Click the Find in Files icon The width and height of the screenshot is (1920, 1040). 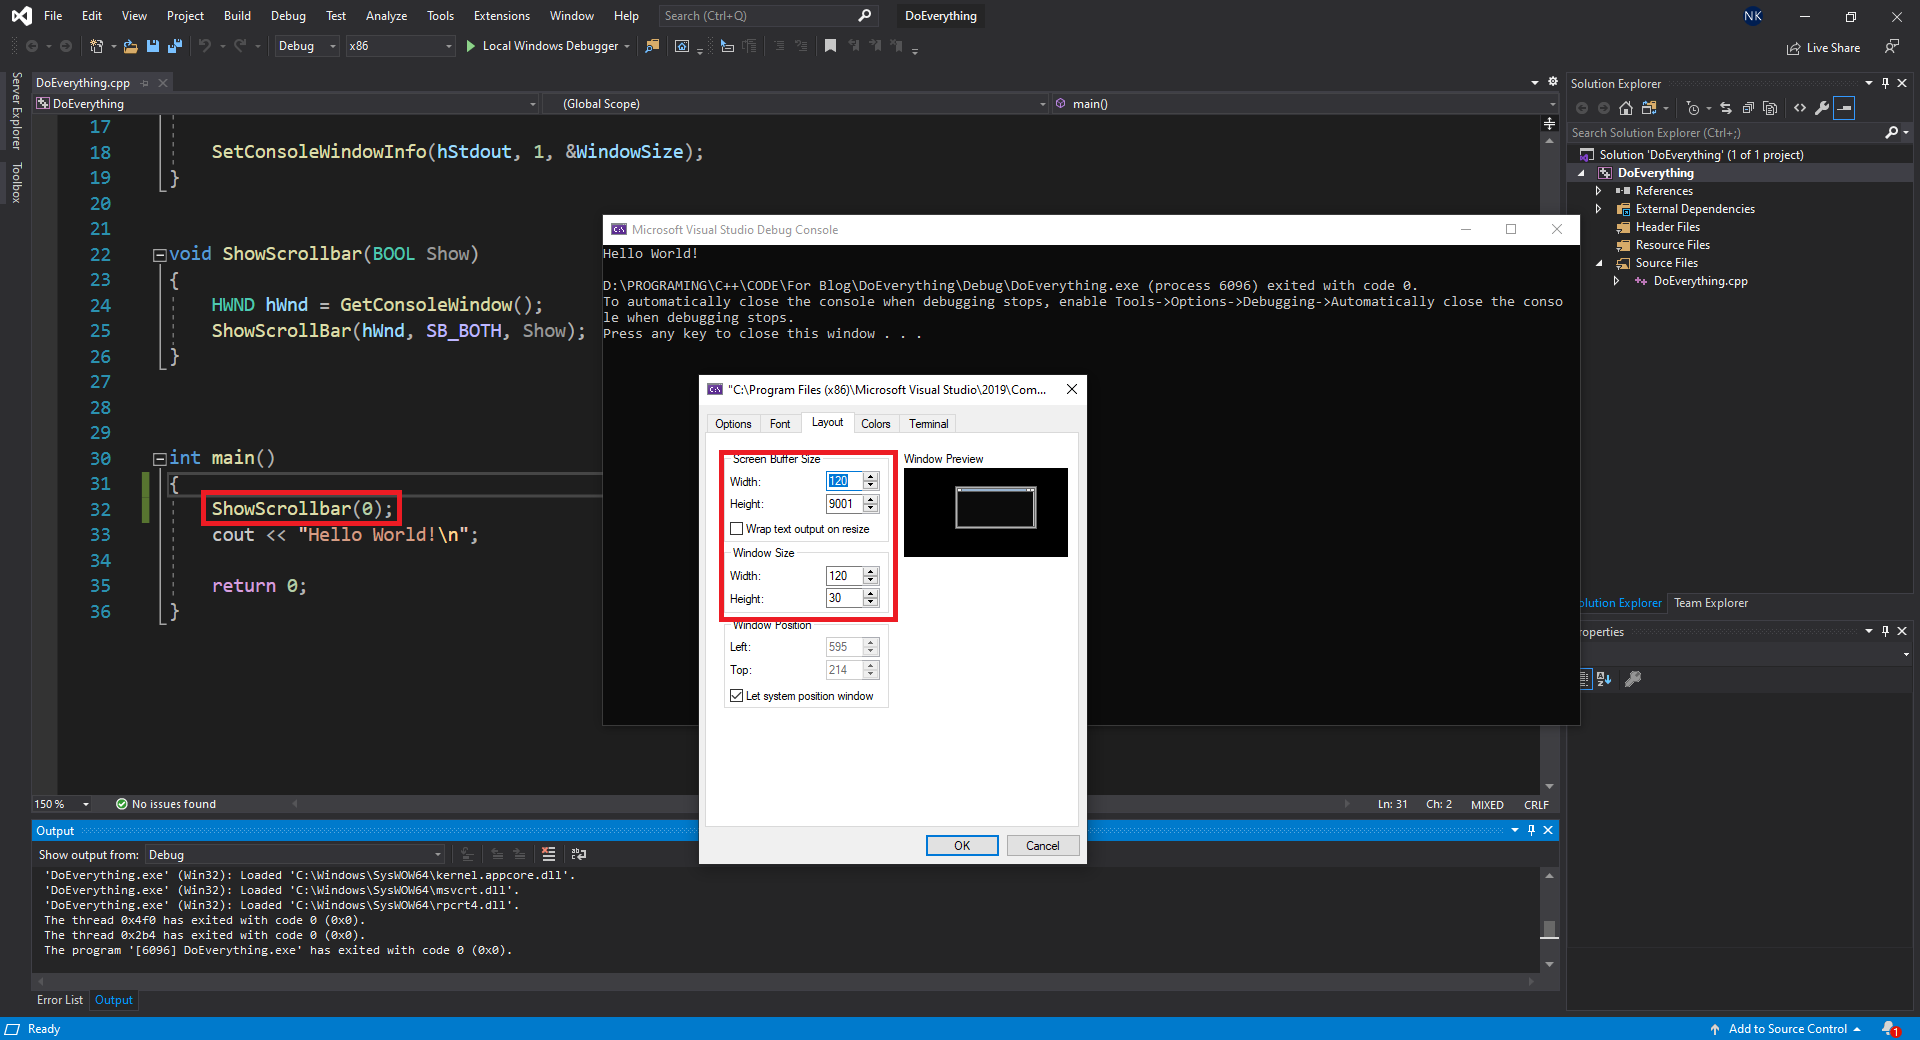(x=653, y=46)
